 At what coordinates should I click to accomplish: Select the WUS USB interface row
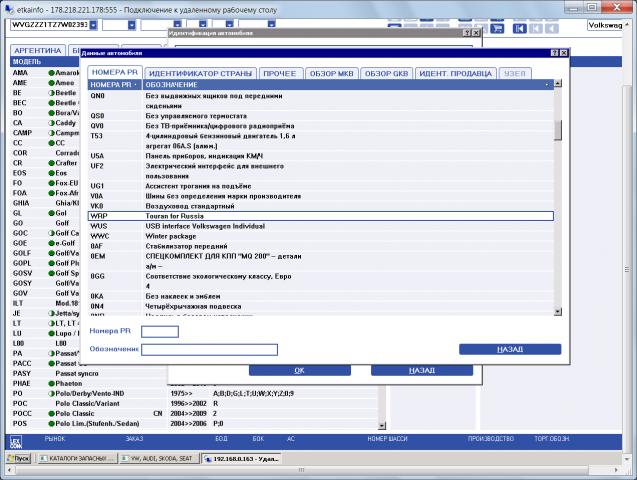click(321, 226)
